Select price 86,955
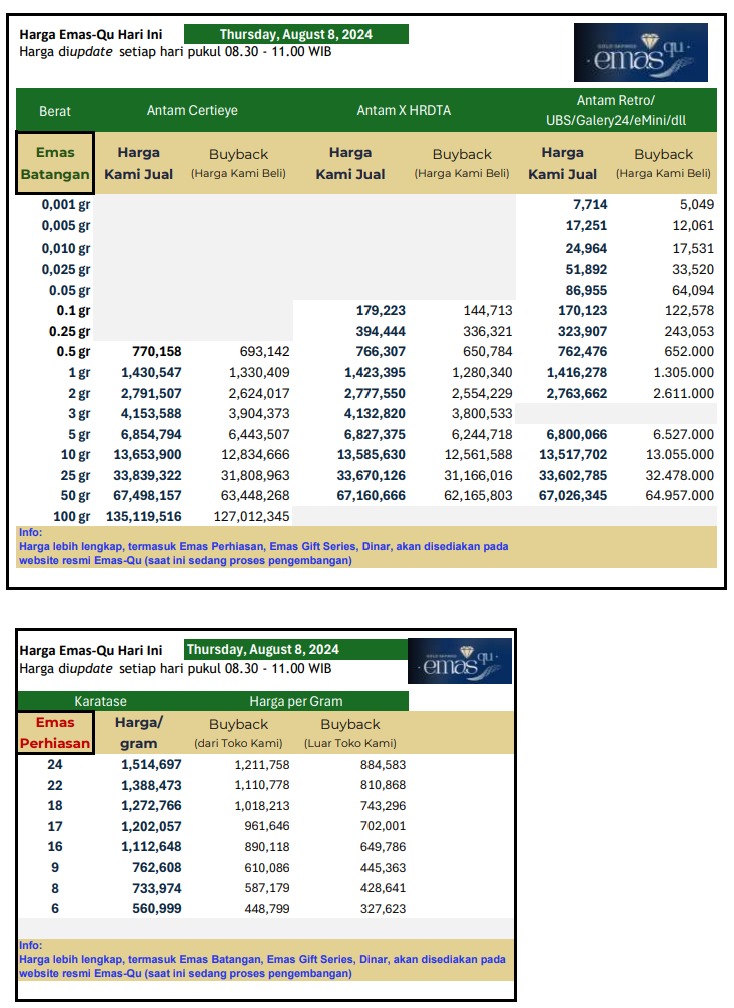This screenshot has width=734, height=1008. click(x=586, y=291)
